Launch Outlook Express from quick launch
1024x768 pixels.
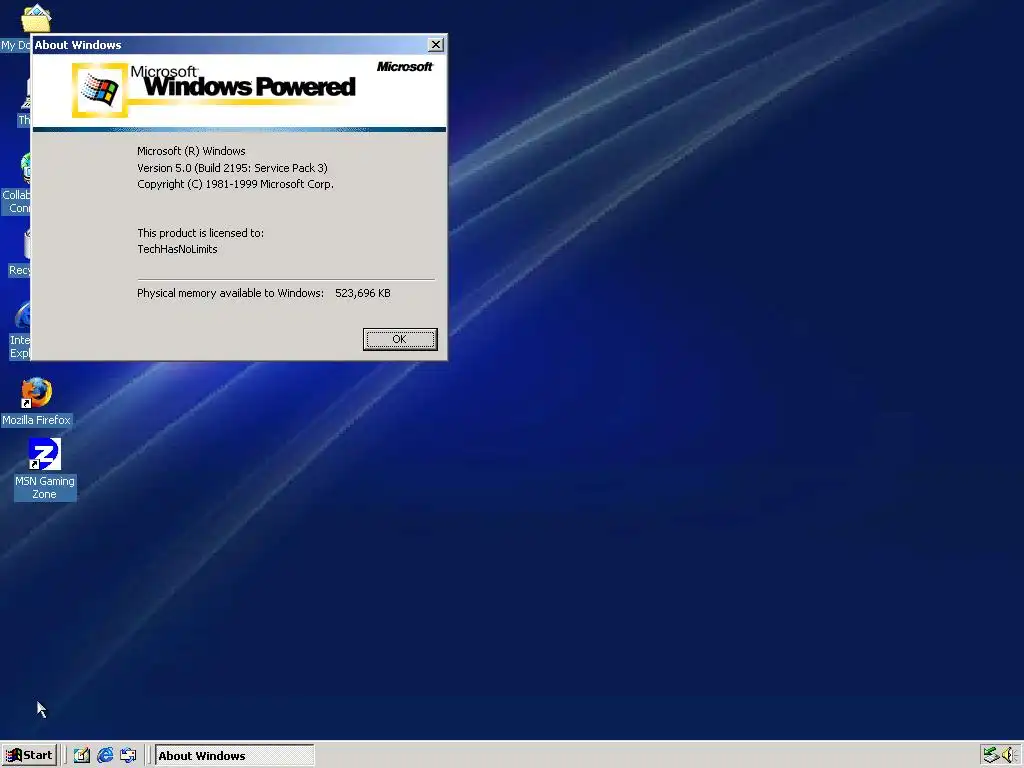[x=129, y=755]
